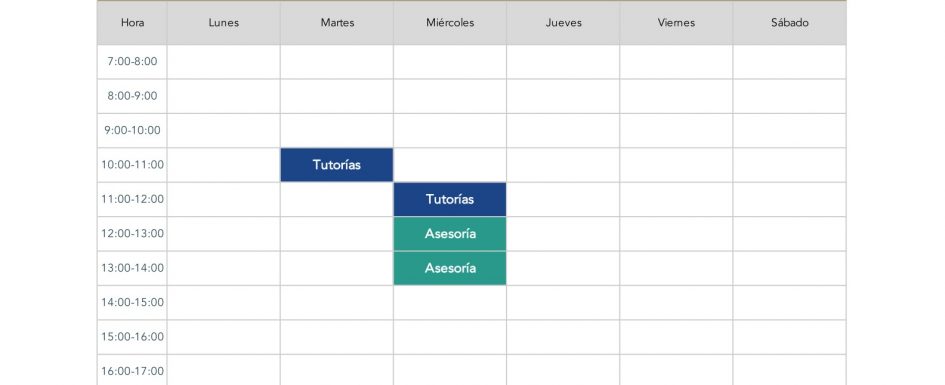This screenshot has width=945, height=385.
Task: Open the Asesoría block at 12:00-13:00
Action: [x=450, y=234]
